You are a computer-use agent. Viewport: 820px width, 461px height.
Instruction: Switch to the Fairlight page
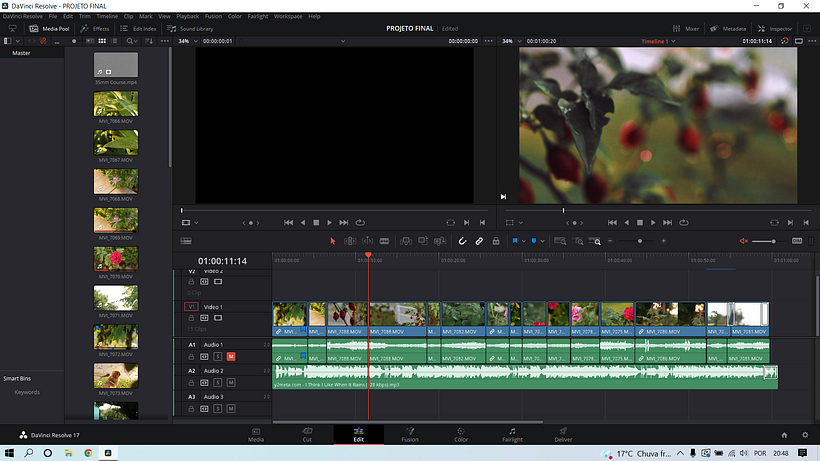(512, 435)
